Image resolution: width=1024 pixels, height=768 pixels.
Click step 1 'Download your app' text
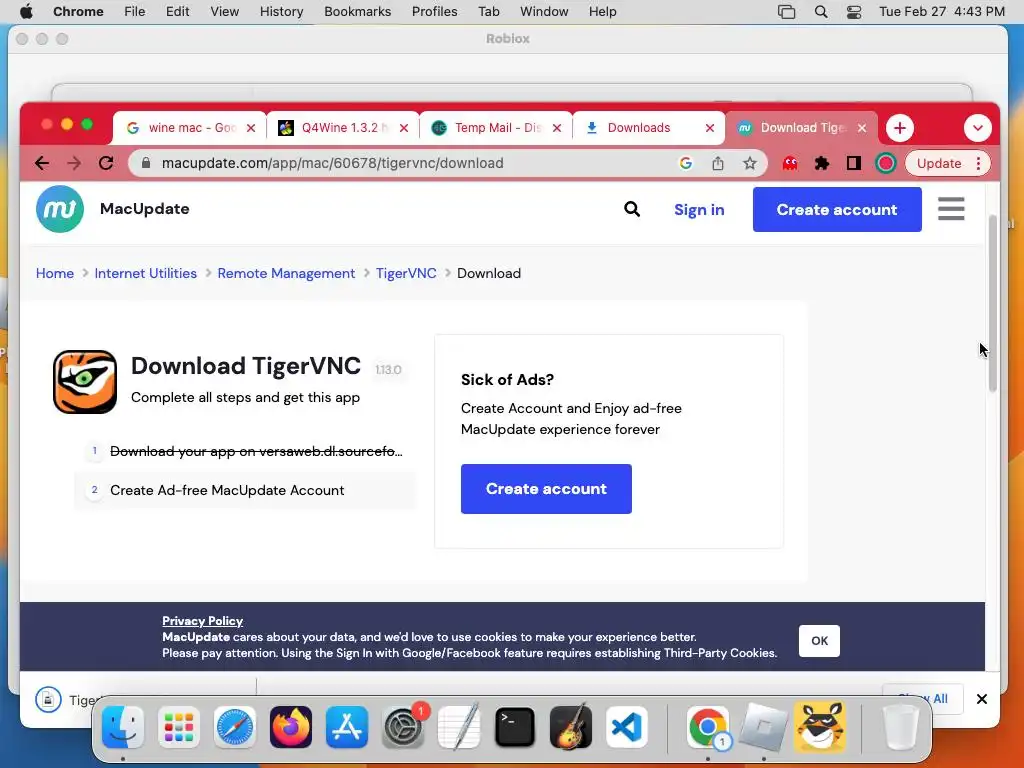click(256, 451)
